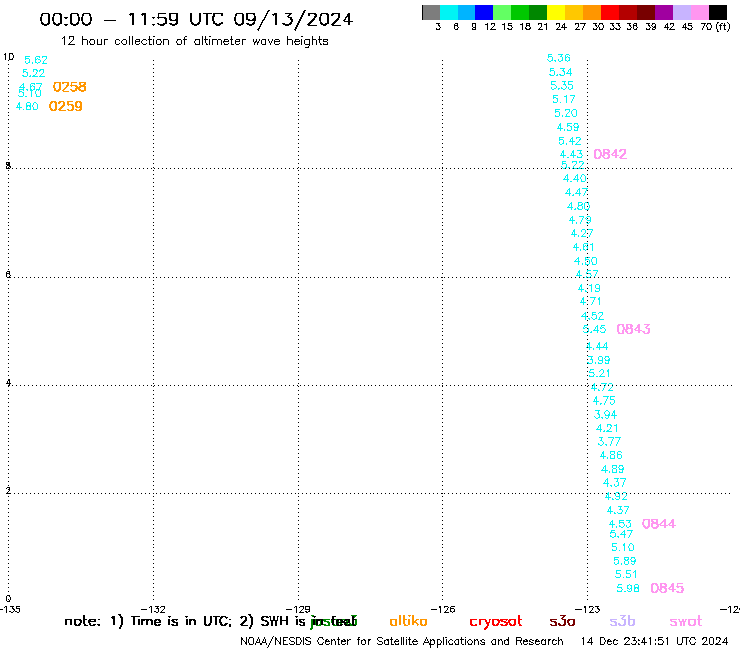
Task: Click wave height value 4.47
Action: (x=577, y=192)
